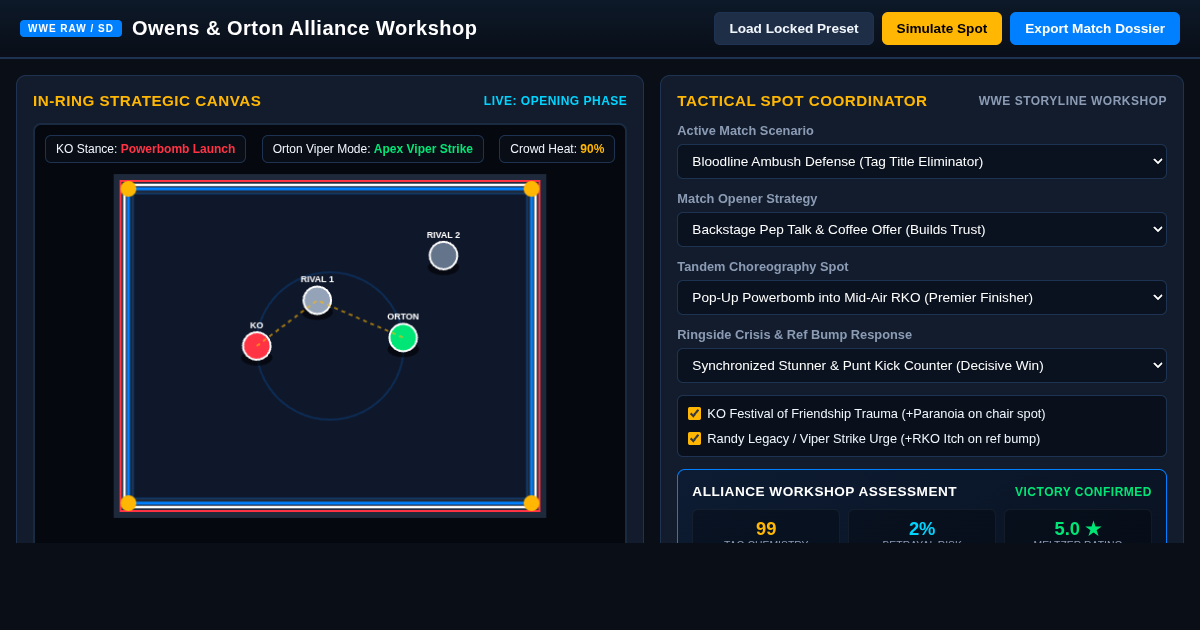Viewport: 1200px width, 630px height.
Task: Click the RIVAL 1 token in the ring
Action: point(317,300)
